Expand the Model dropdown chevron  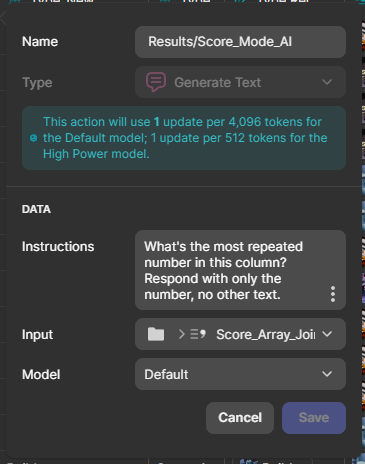(327, 374)
